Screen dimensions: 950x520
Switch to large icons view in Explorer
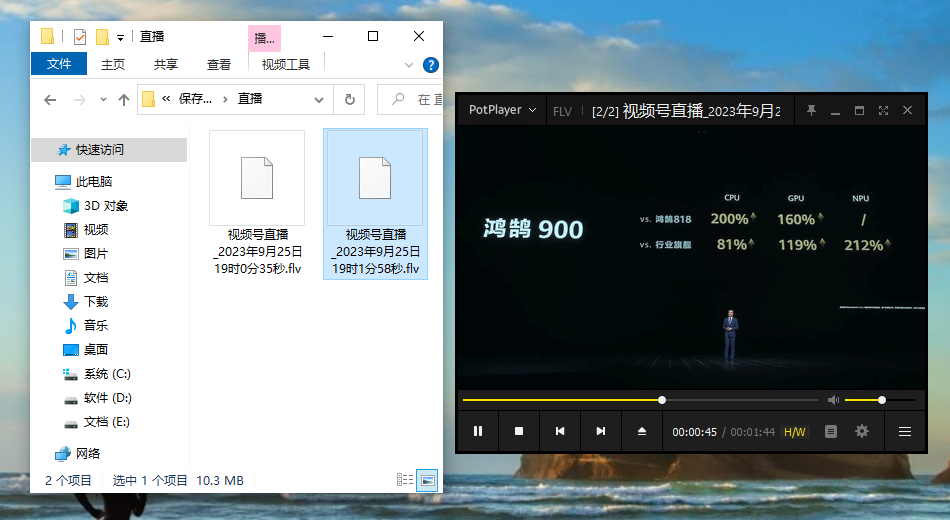(428, 480)
